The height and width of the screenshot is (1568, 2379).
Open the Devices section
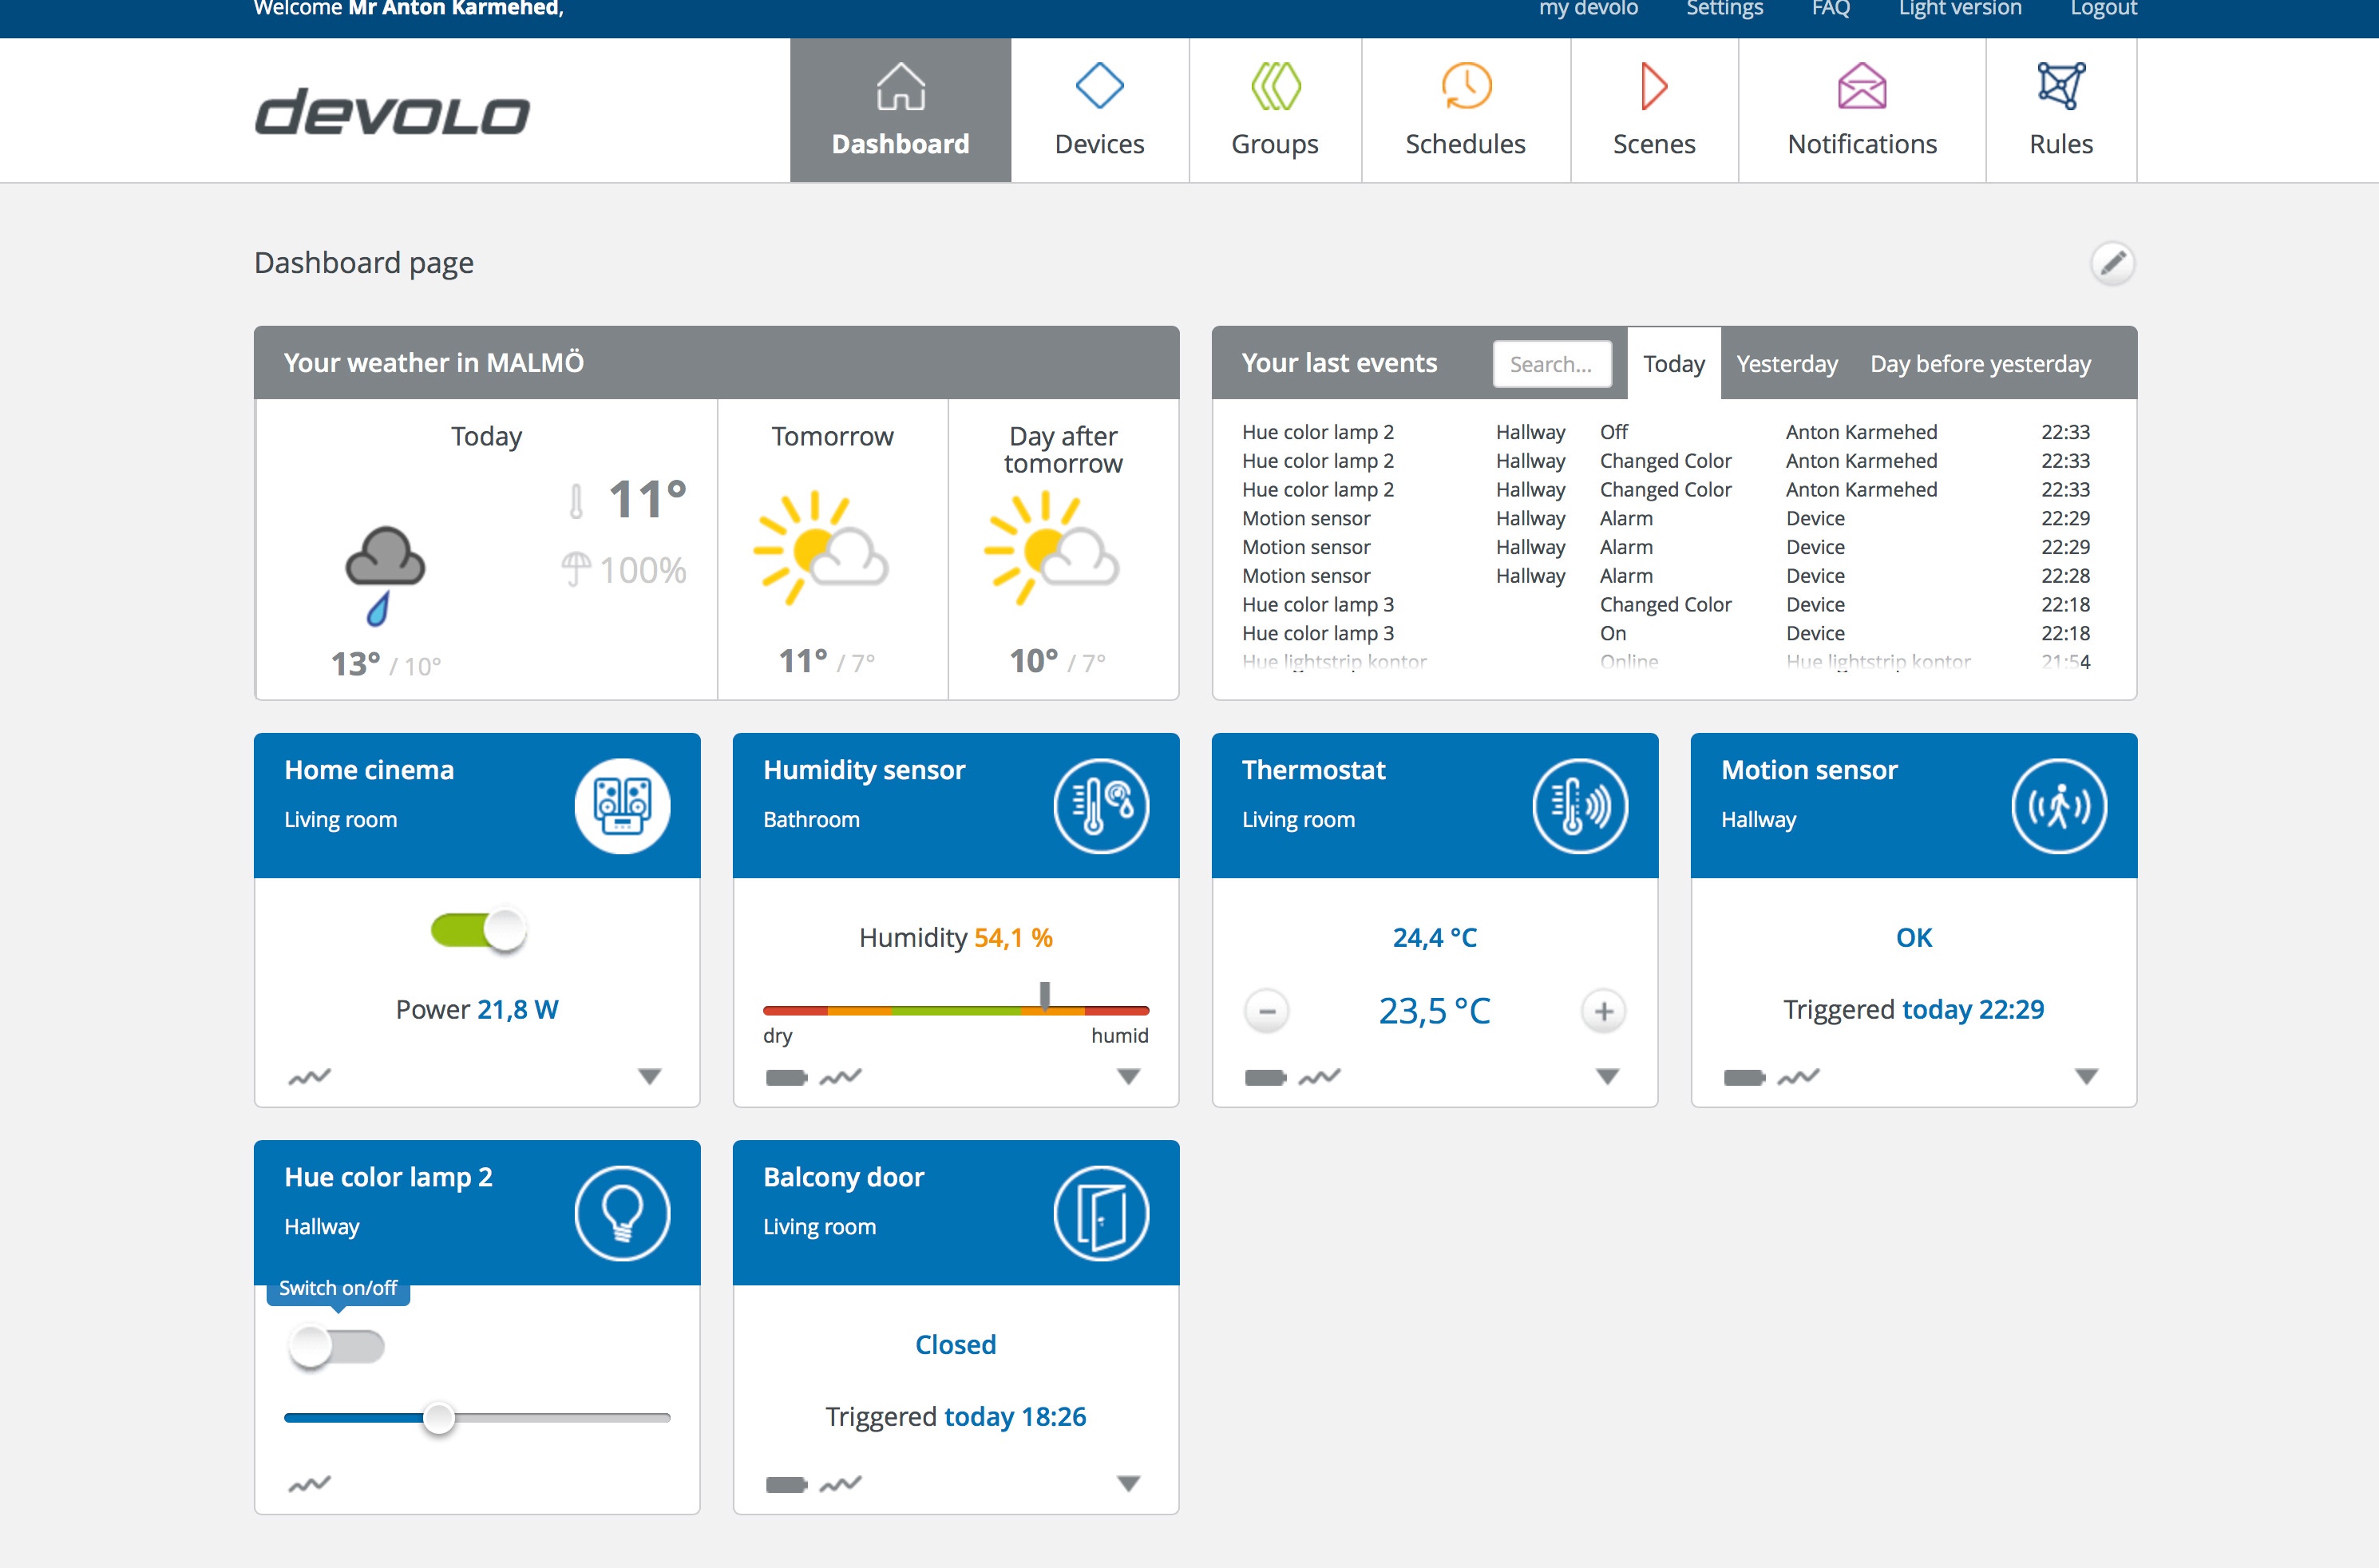tap(1099, 110)
